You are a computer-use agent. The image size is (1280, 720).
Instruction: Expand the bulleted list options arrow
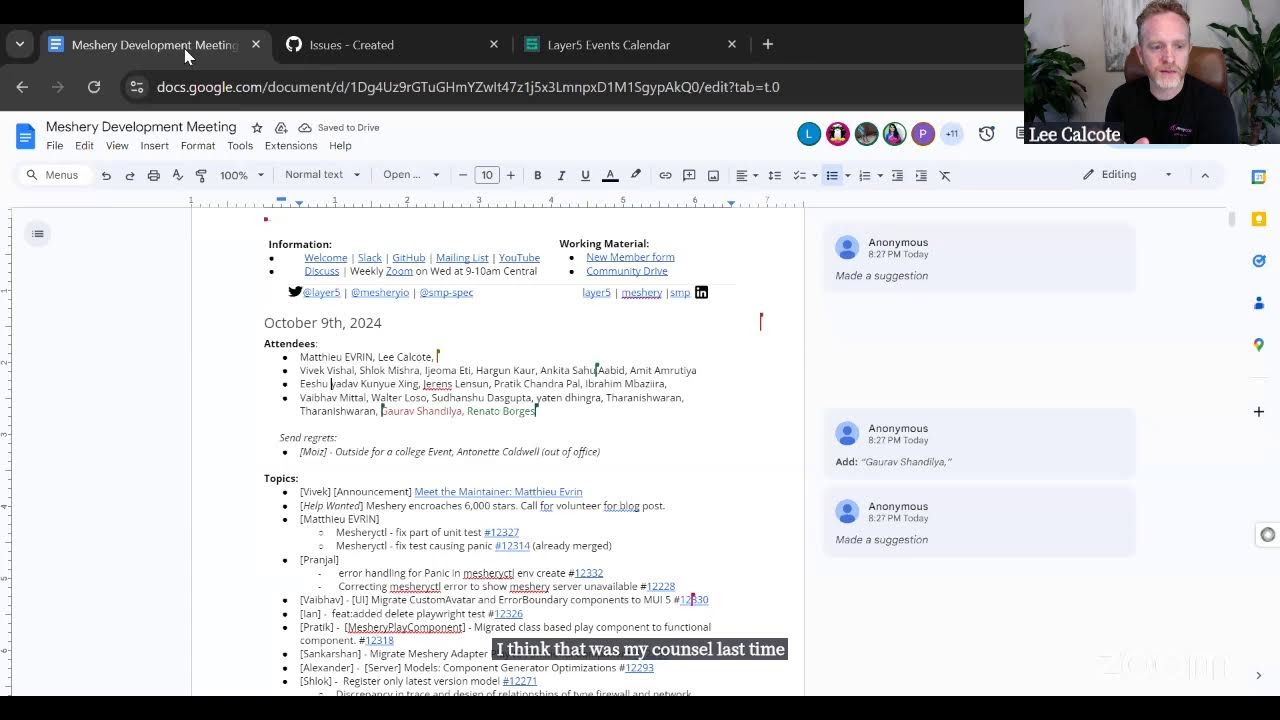(x=847, y=175)
